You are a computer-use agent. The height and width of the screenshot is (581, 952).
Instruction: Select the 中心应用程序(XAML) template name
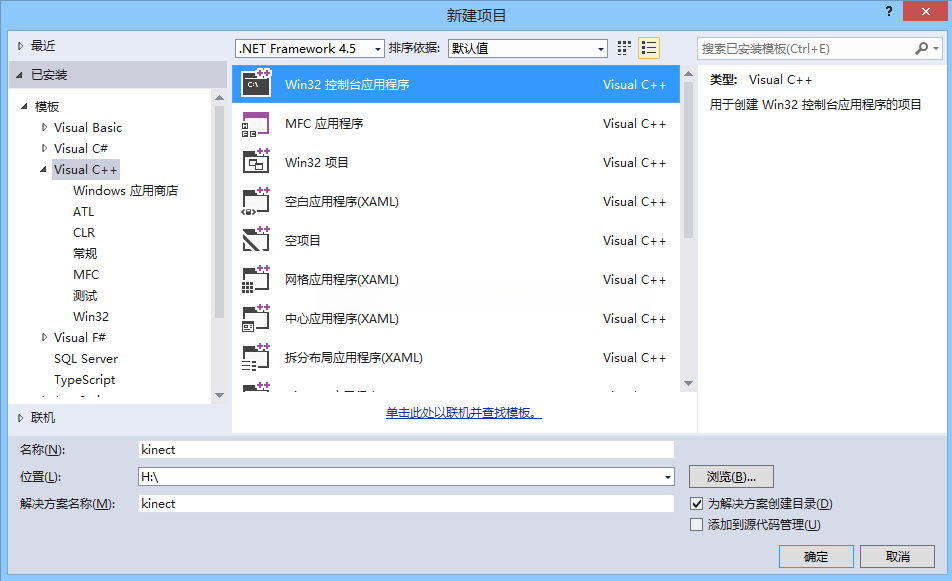342,319
